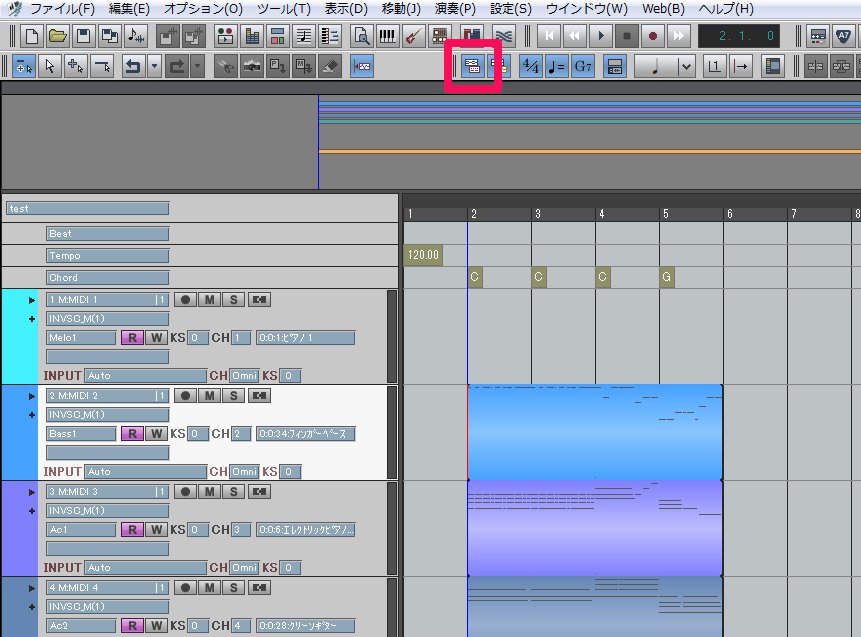Click the magnifier page search icon
The height and width of the screenshot is (637, 861).
361,36
